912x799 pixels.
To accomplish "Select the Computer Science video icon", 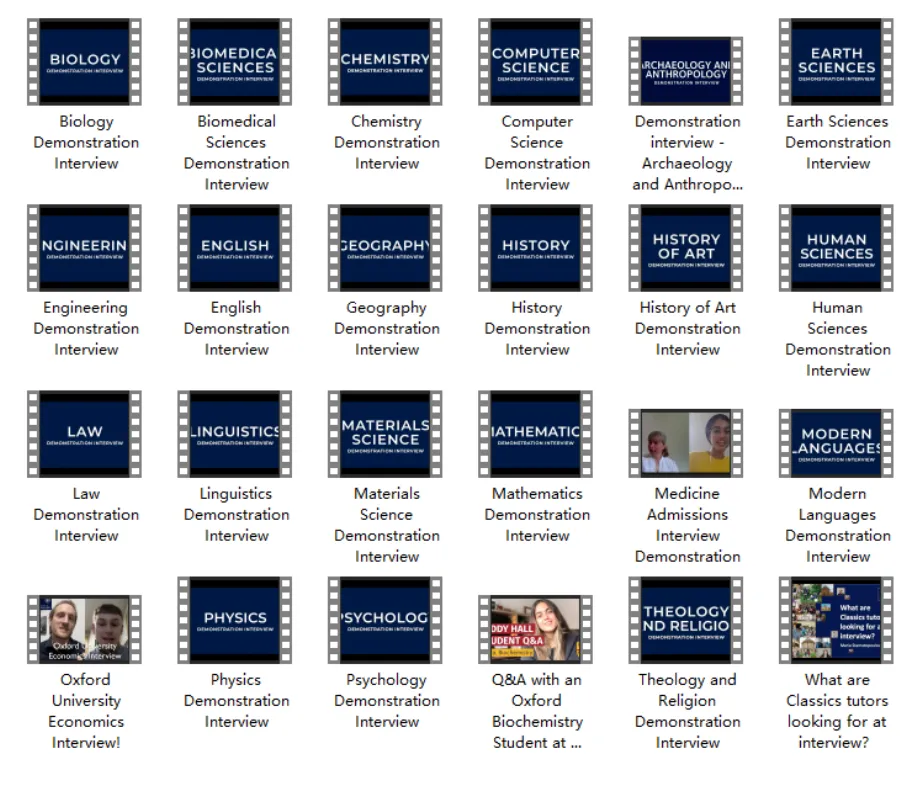I will [x=536, y=62].
